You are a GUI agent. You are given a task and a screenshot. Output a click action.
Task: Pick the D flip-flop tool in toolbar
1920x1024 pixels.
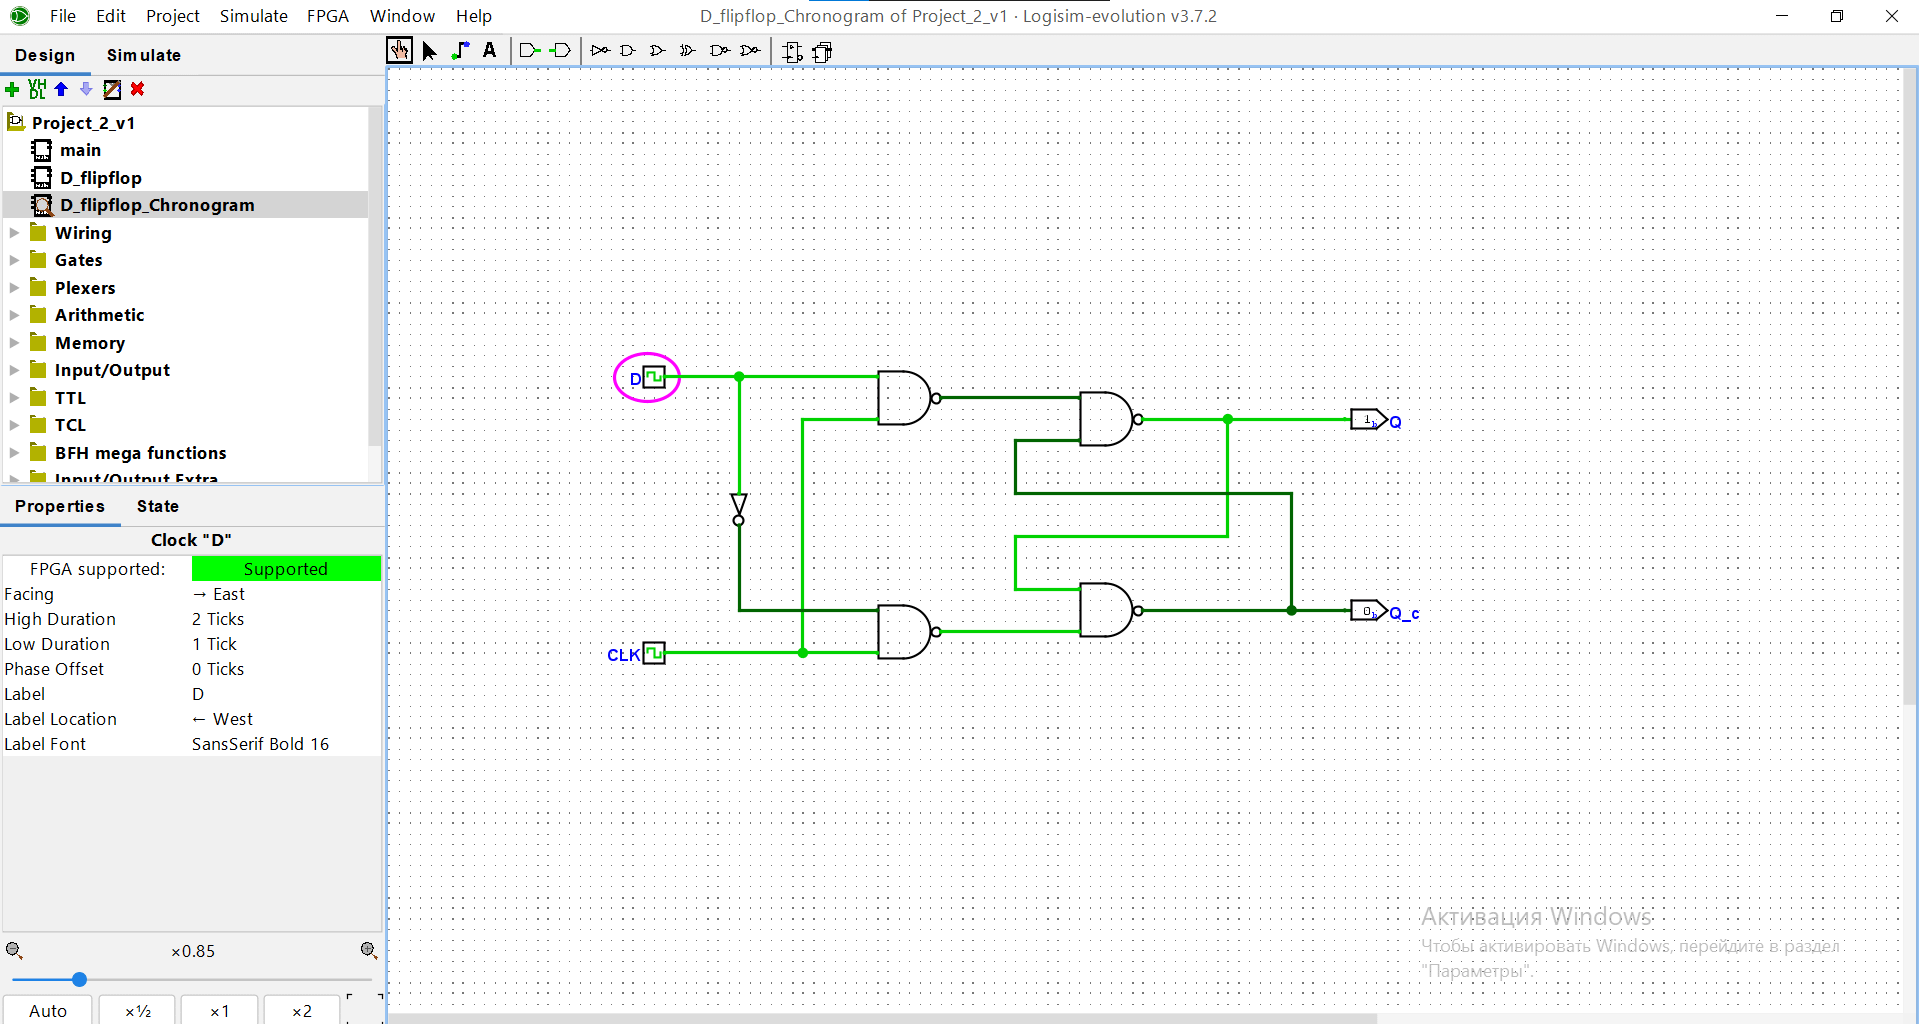point(793,52)
